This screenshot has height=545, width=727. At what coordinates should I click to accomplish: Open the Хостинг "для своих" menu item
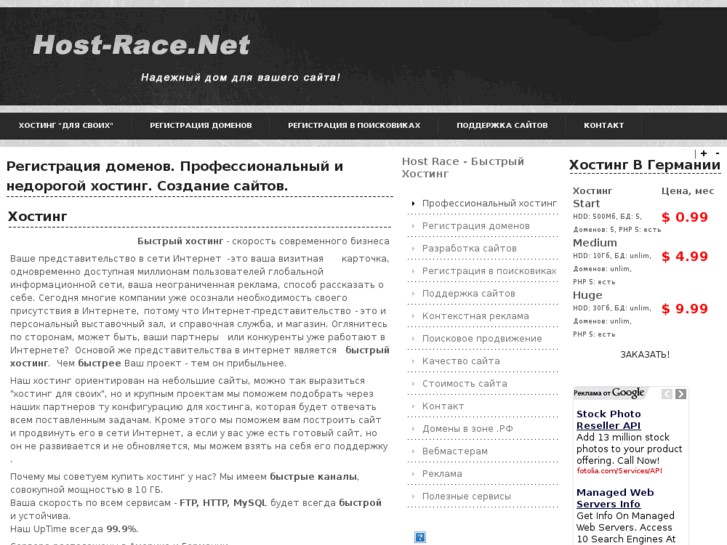[66, 125]
